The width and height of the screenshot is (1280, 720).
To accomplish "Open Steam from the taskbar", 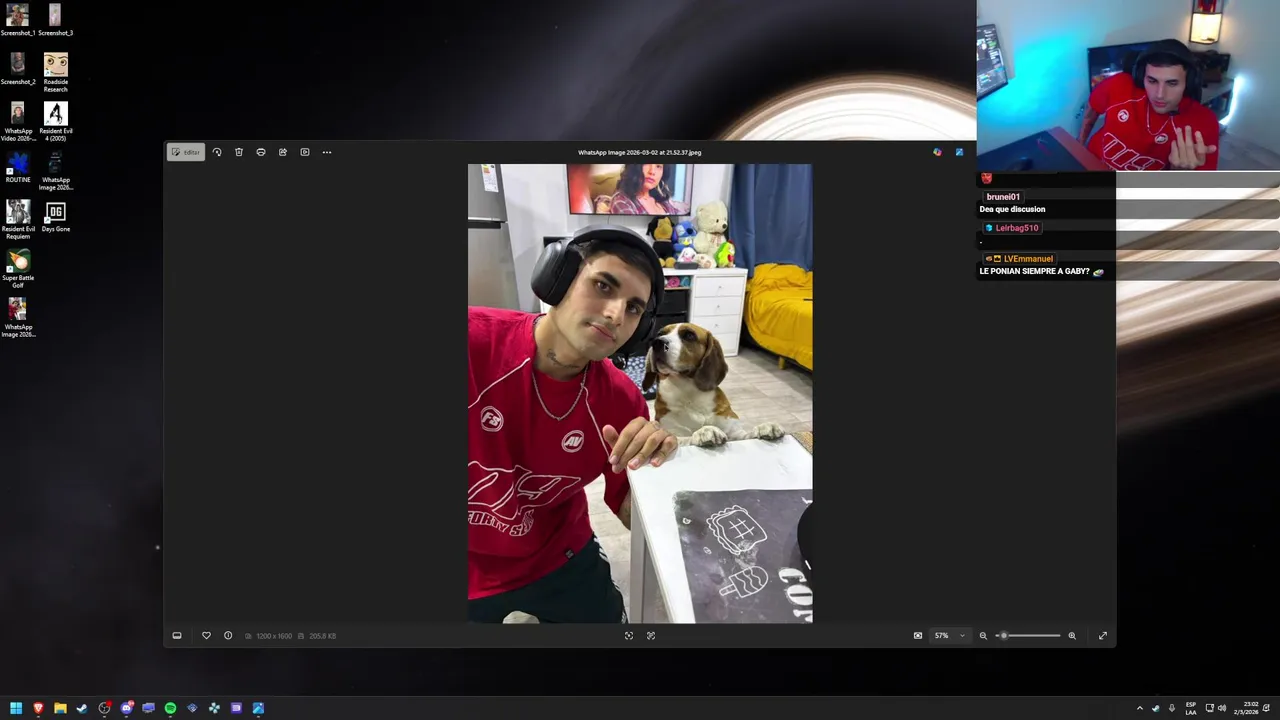I will (x=82, y=708).
